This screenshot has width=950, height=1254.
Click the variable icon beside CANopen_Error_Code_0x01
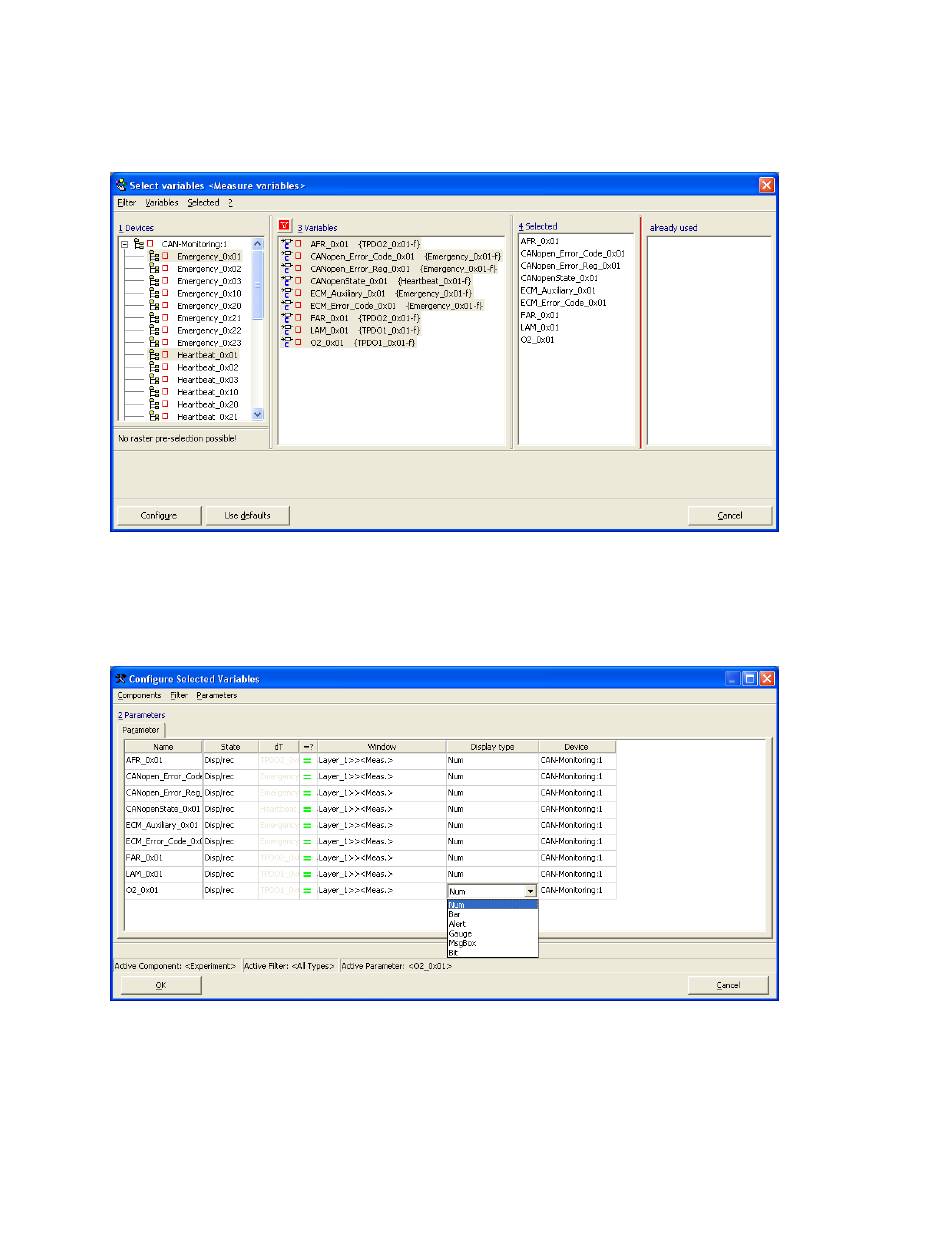(x=287, y=256)
